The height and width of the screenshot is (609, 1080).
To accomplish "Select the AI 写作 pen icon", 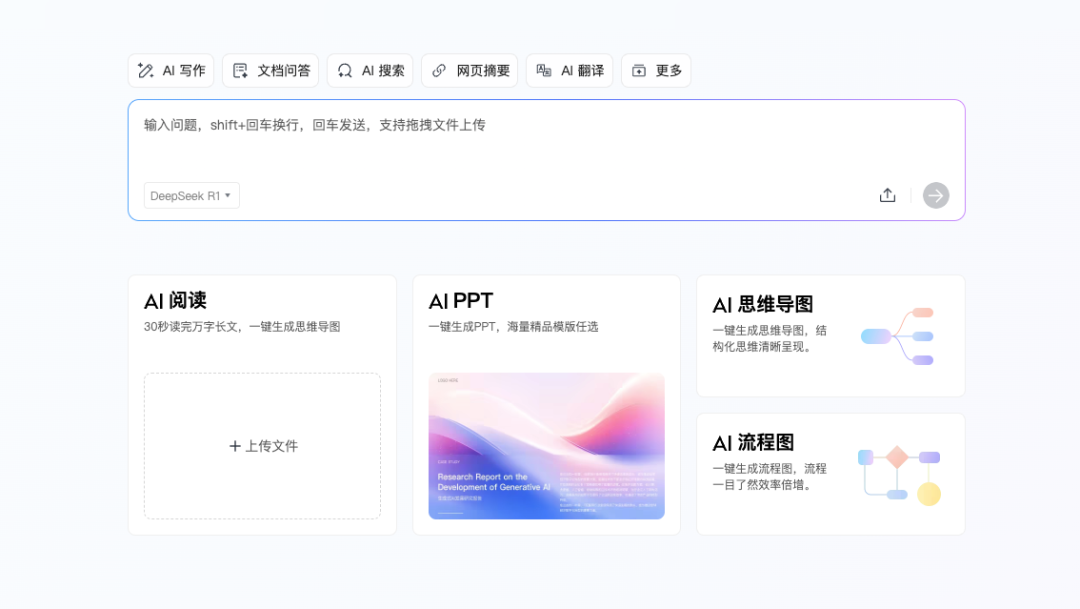I will pyautogui.click(x=144, y=70).
